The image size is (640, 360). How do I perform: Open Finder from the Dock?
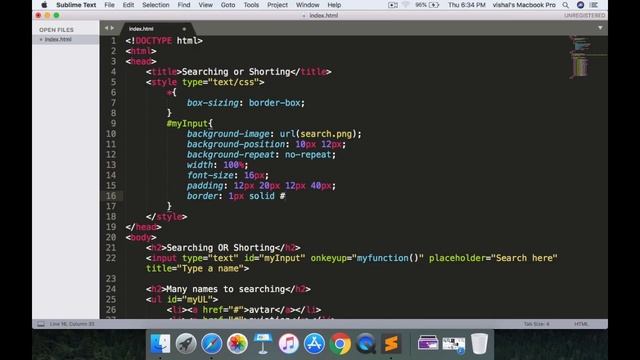tap(160, 343)
